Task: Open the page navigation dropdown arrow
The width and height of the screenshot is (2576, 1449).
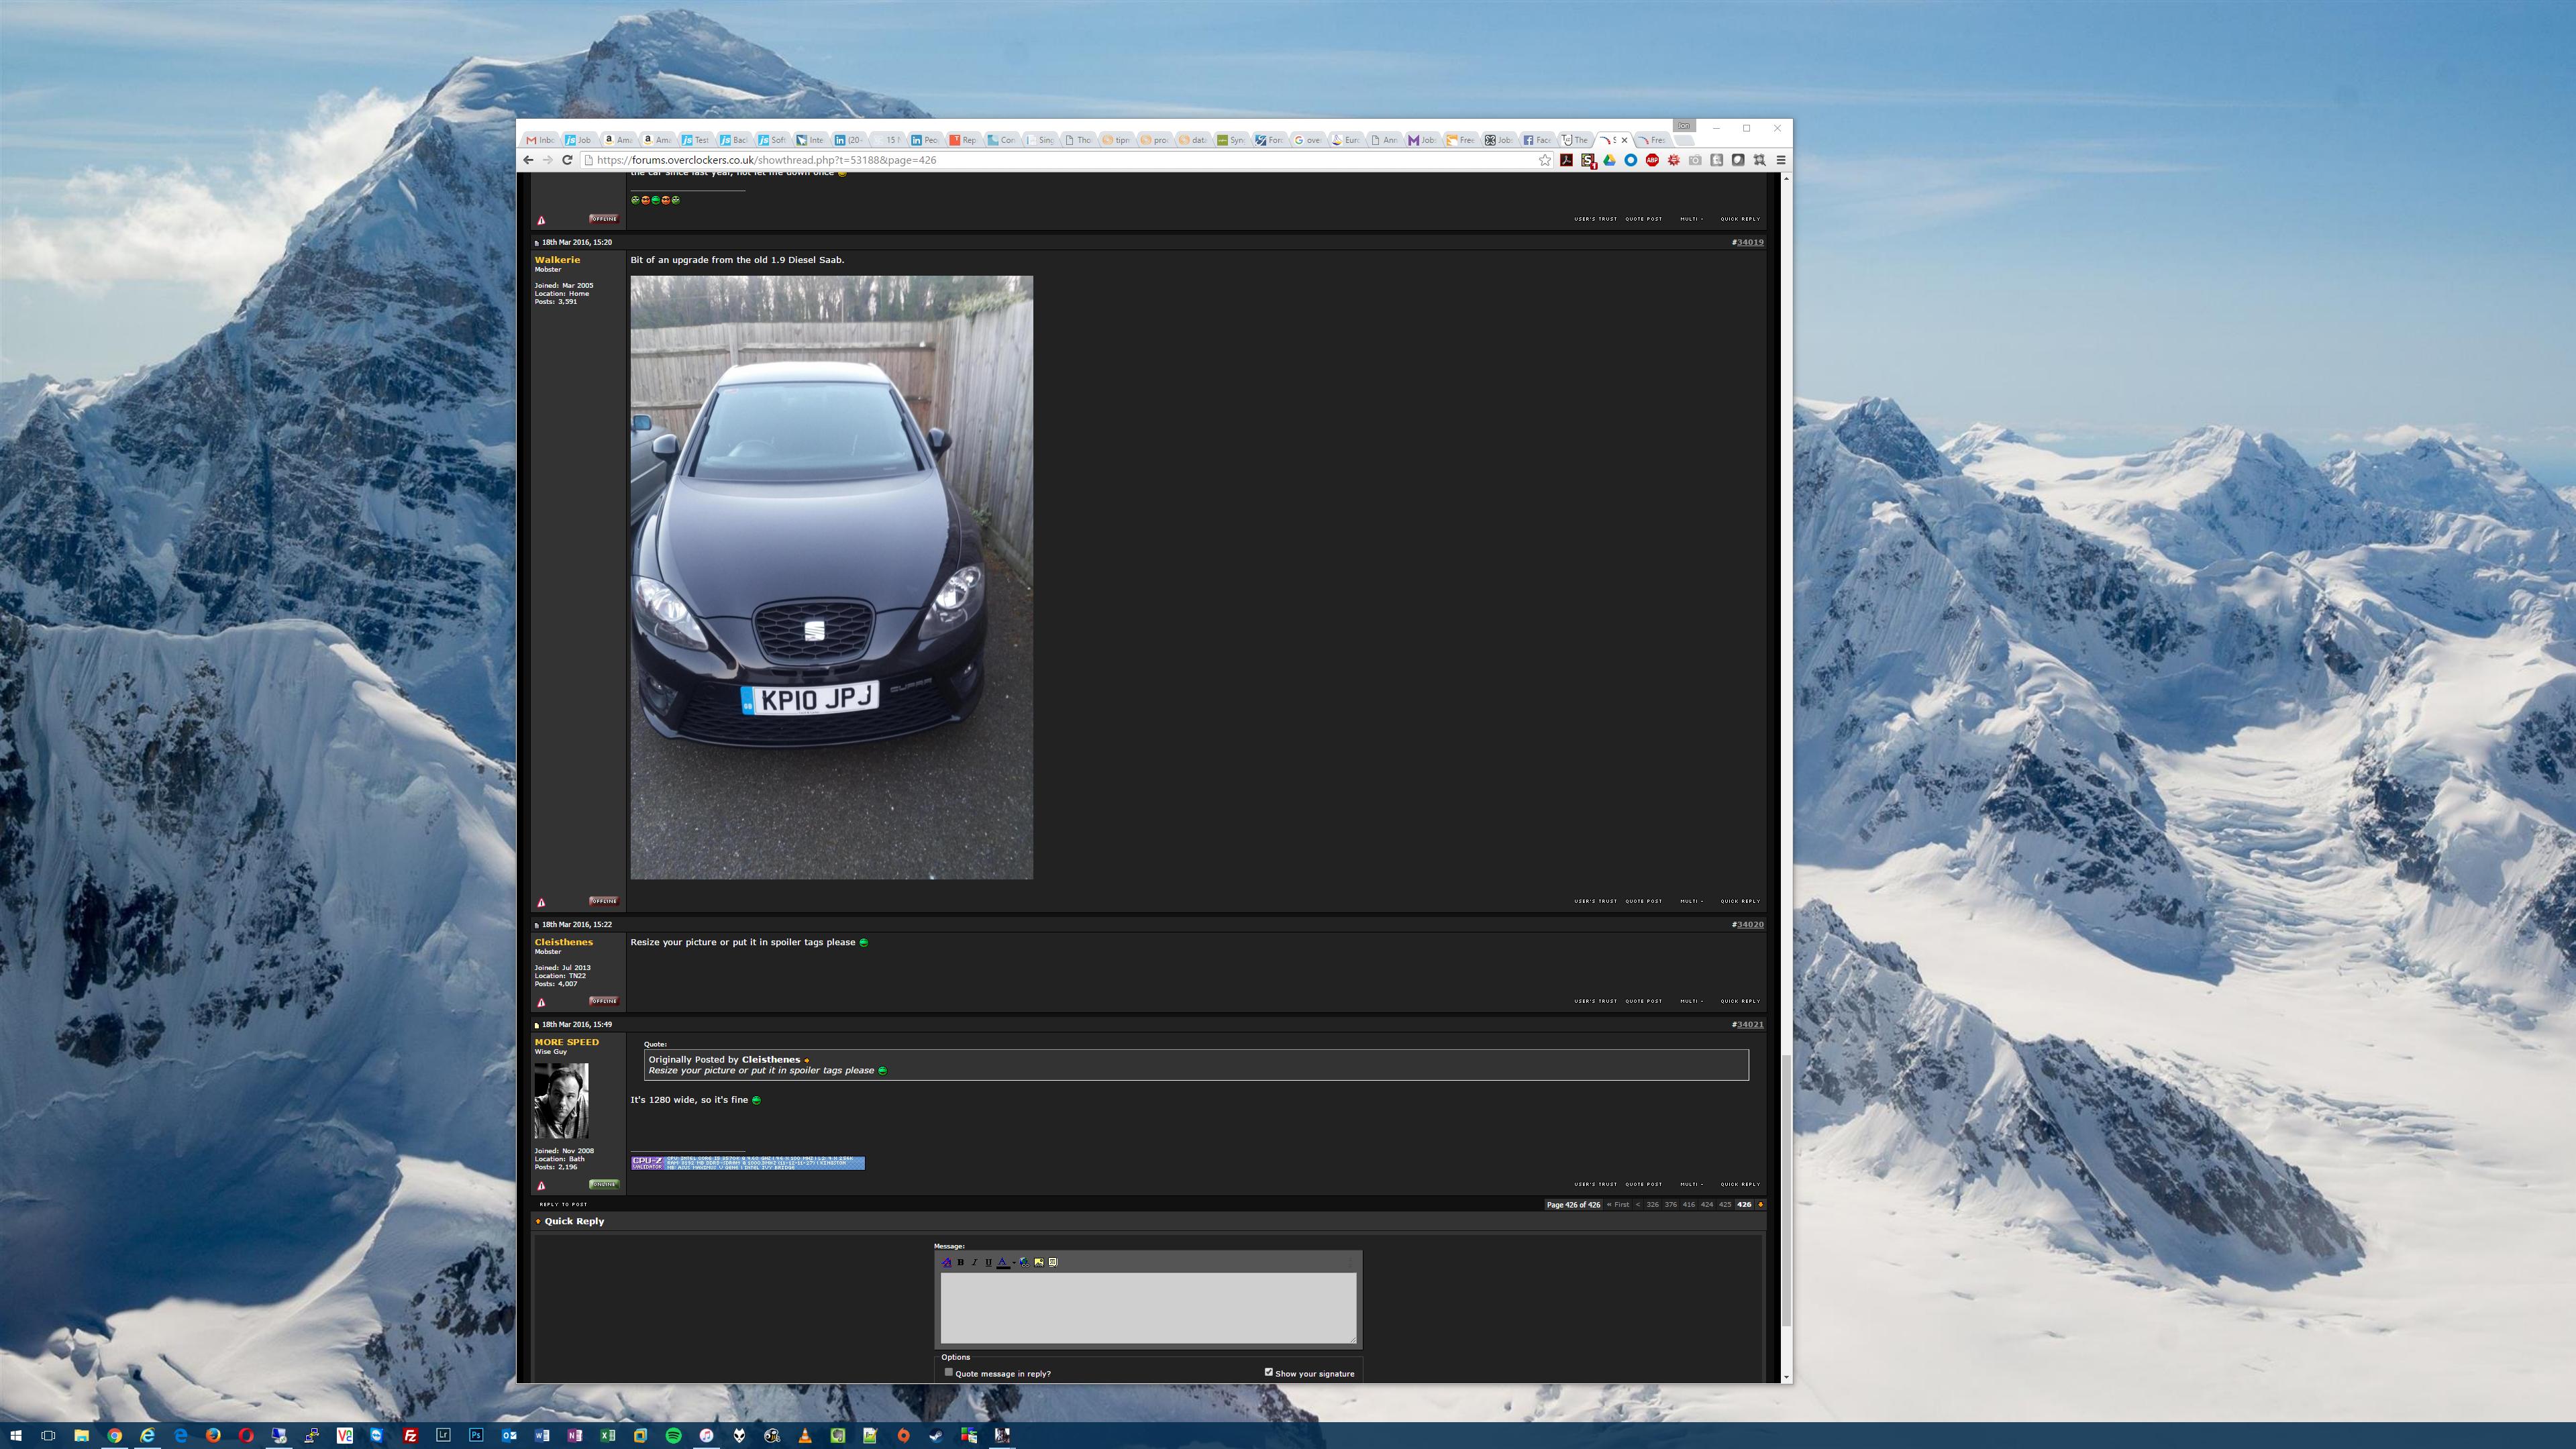Action: [1761, 1204]
